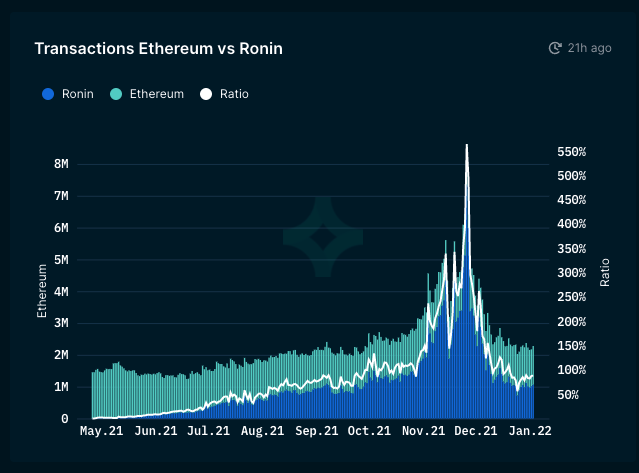Click the '21h ago' timestamp
The width and height of the screenshot is (639, 473).
pyautogui.click(x=589, y=48)
